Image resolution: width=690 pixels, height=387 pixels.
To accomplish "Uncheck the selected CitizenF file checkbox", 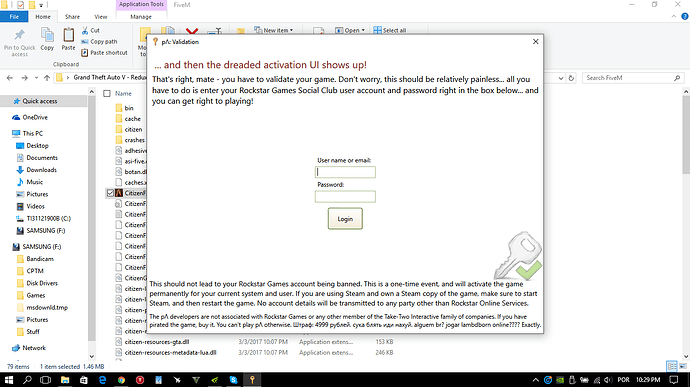I will (x=110, y=193).
